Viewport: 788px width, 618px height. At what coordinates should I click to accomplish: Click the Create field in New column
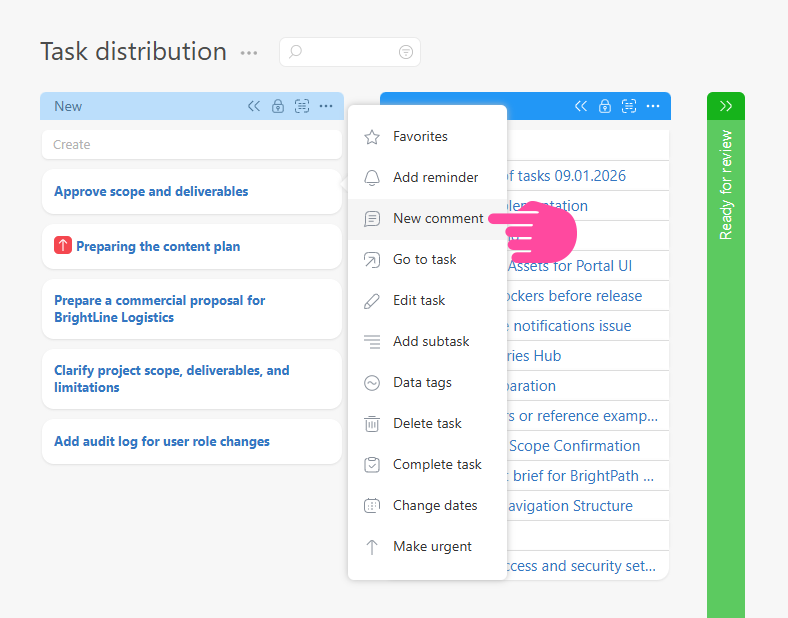[190, 145]
